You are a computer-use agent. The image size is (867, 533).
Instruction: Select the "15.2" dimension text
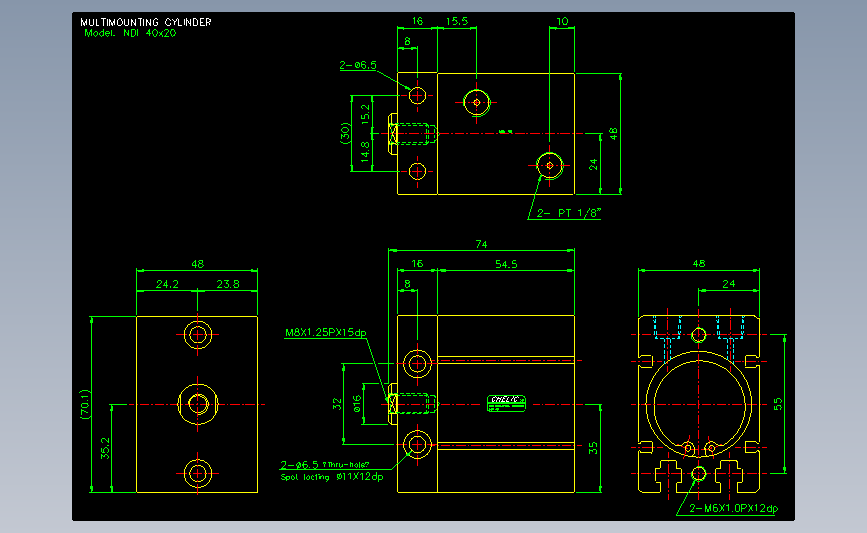click(365, 114)
